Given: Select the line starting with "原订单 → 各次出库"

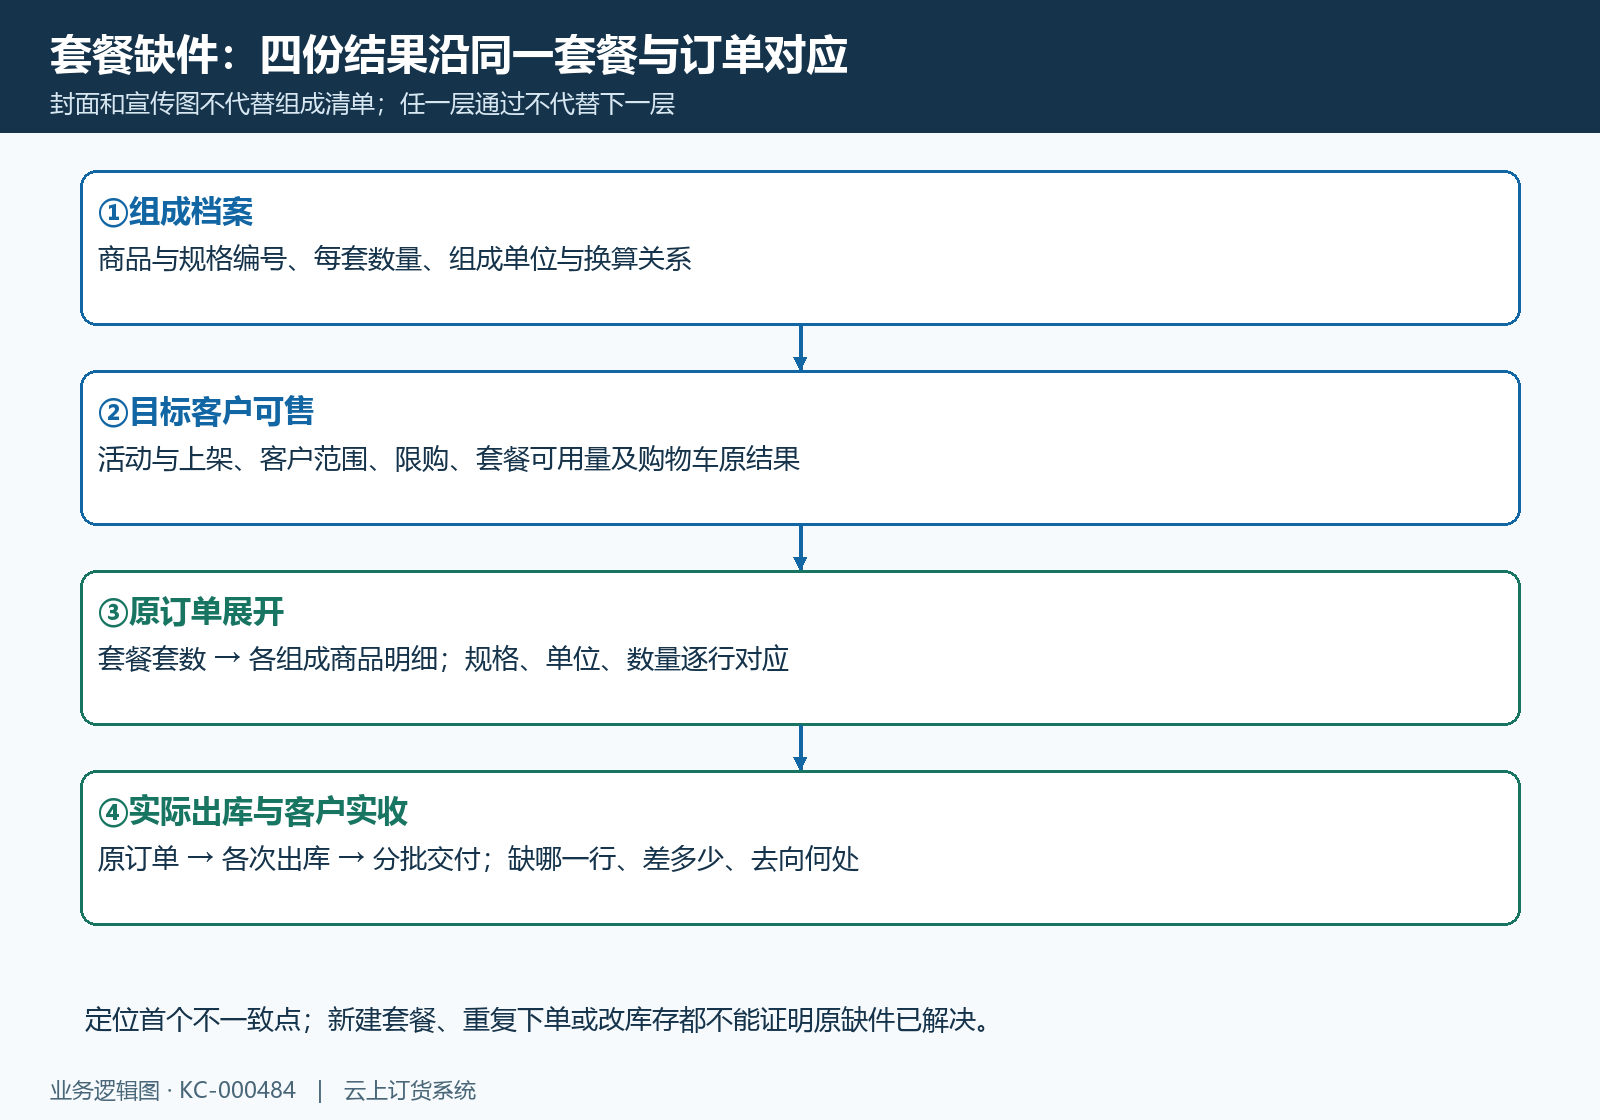Looking at the screenshot, I should point(478,859).
